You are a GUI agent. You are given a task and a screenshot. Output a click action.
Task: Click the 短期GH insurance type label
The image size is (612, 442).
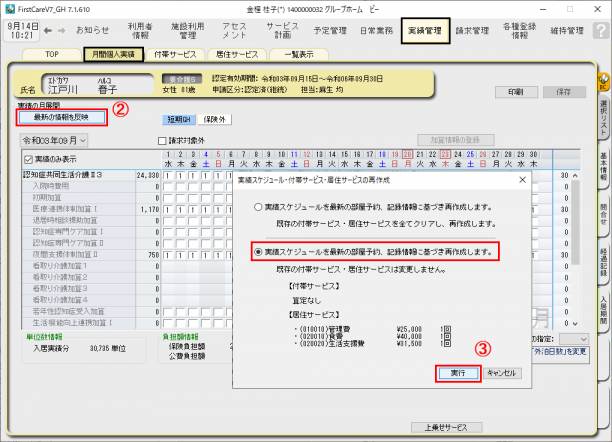pyautogui.click(x=205, y=119)
